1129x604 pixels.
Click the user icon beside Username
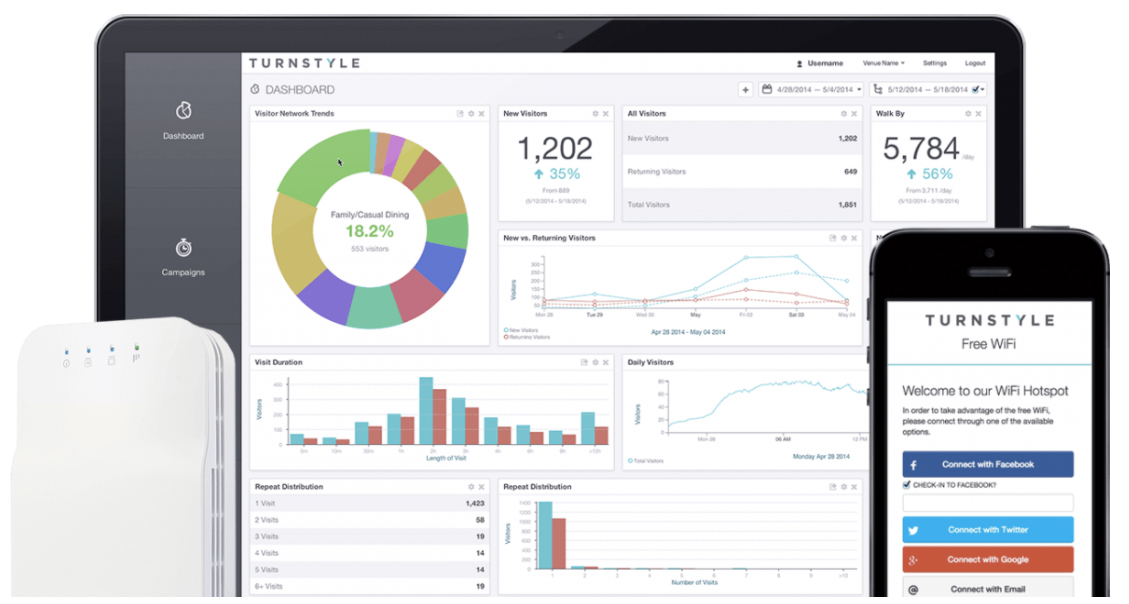click(x=799, y=63)
